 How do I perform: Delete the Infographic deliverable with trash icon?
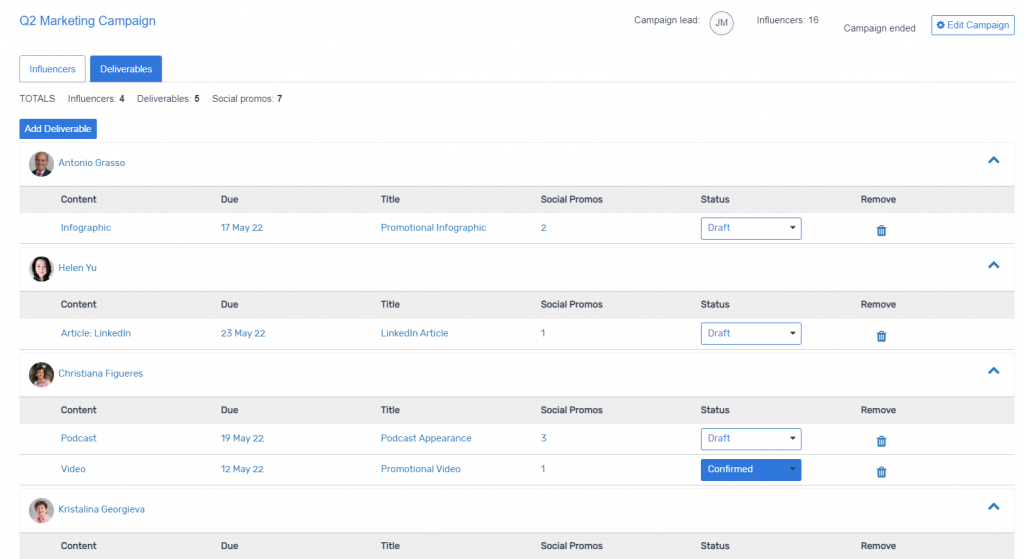pos(881,230)
